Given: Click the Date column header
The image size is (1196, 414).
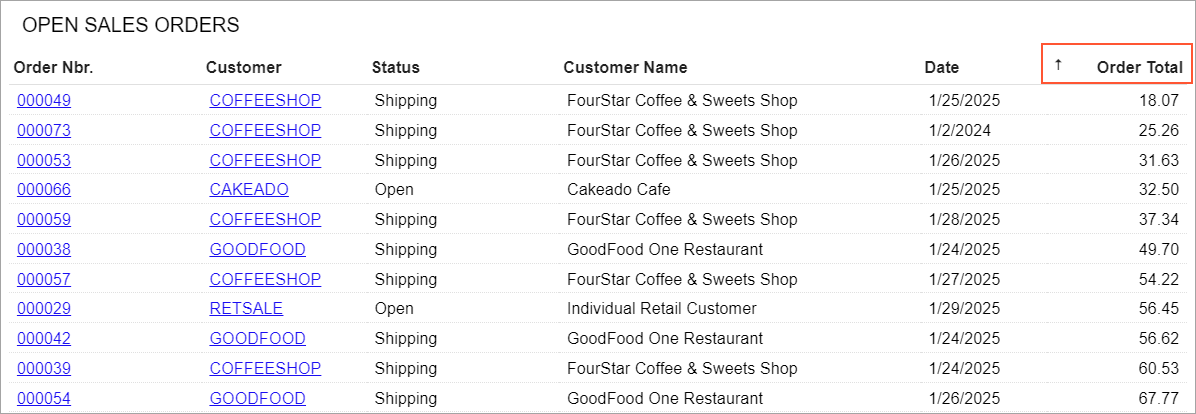Looking at the screenshot, I should pyautogui.click(x=941, y=68).
